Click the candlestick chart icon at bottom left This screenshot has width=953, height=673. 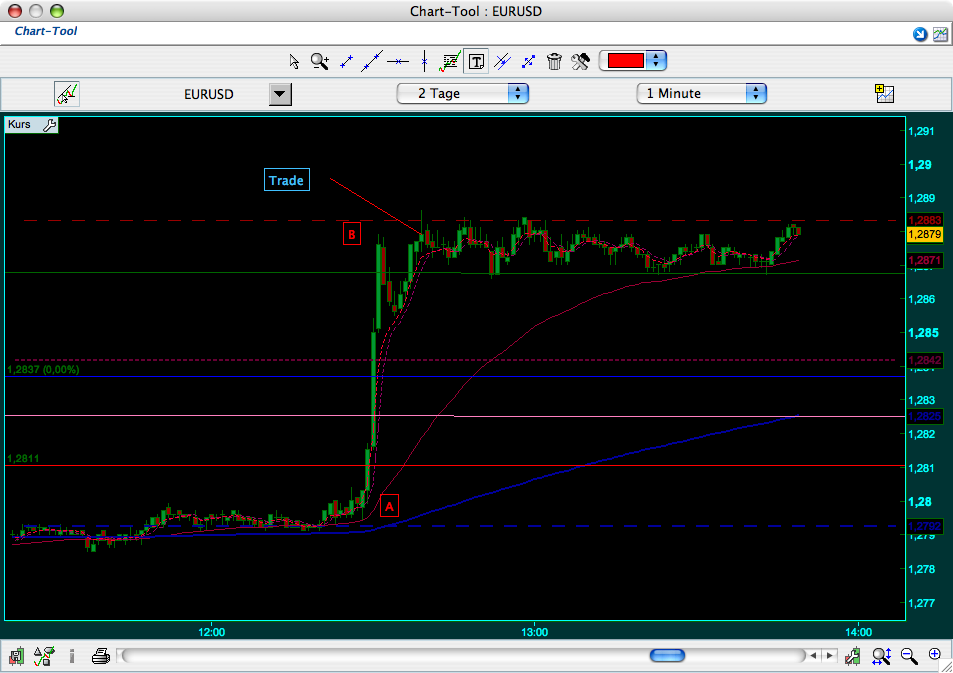(x=16, y=656)
